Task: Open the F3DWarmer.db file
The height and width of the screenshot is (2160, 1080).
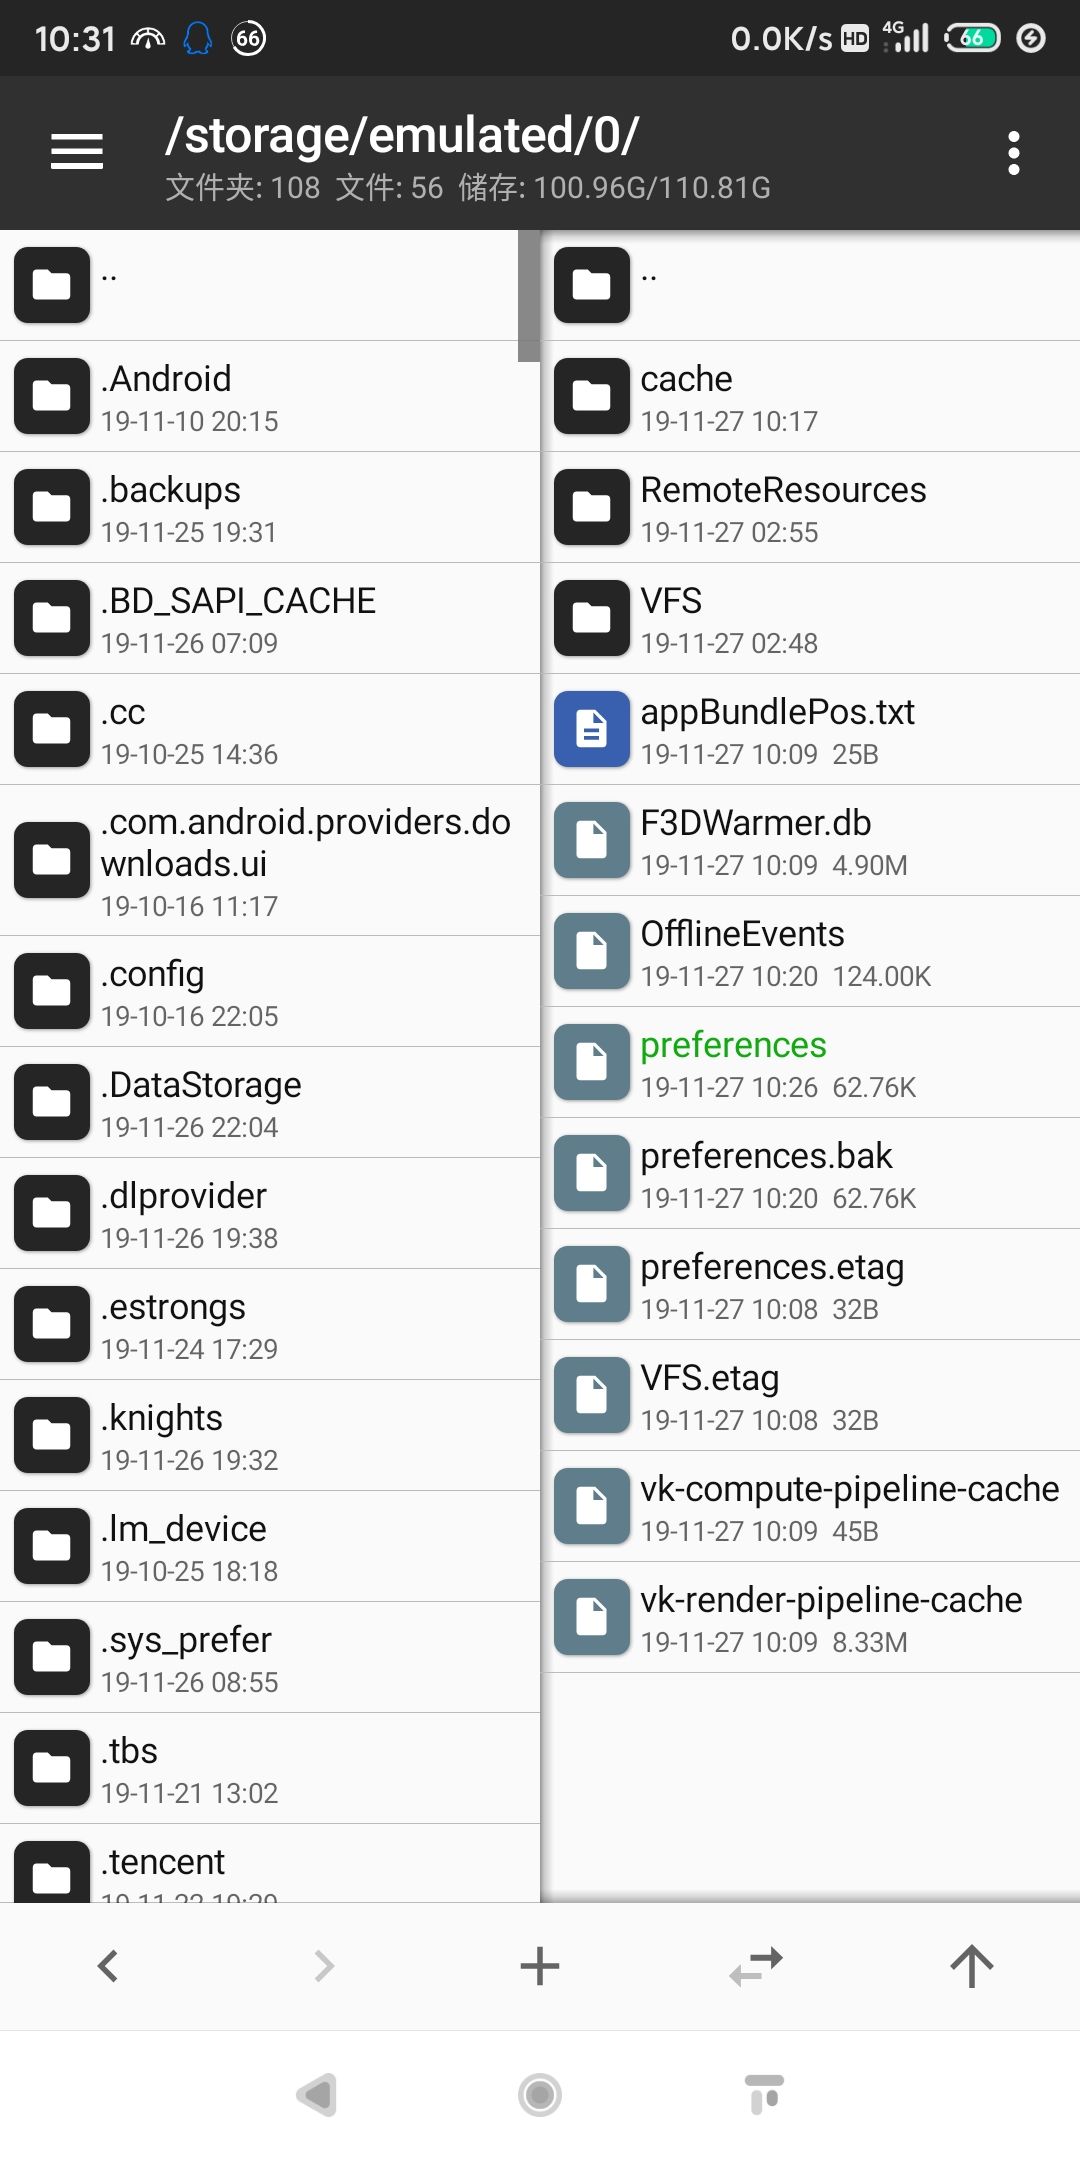Action: (810, 841)
